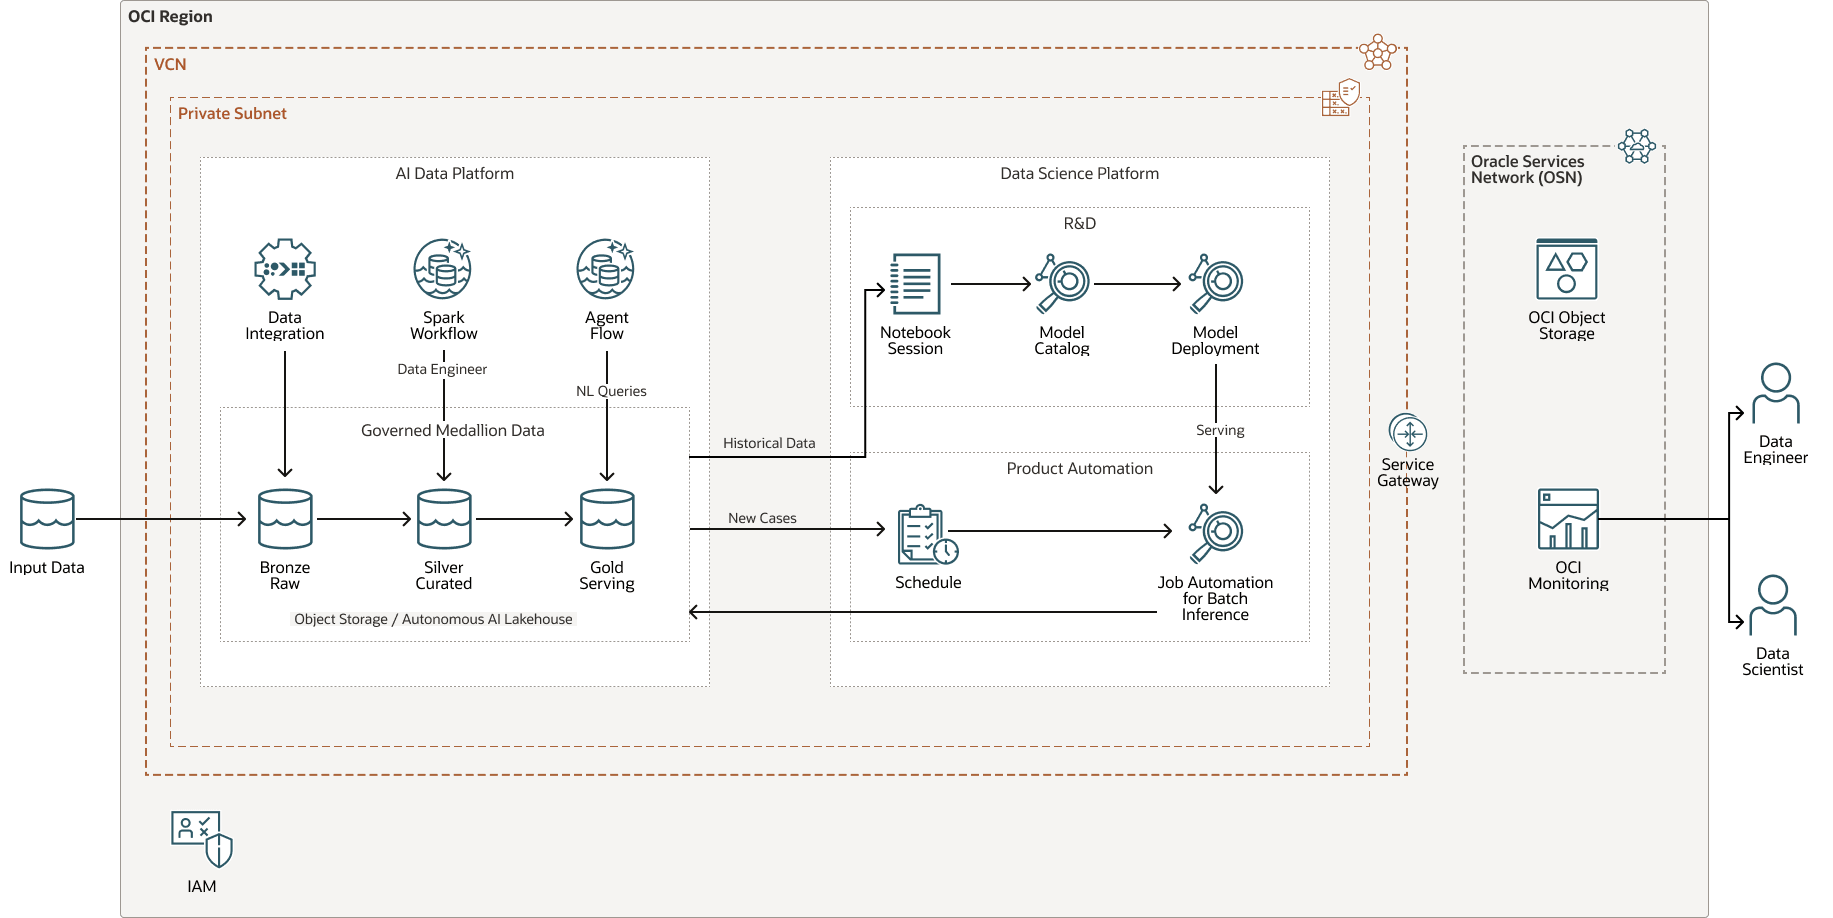Click the 'NL Queries' label

tap(611, 391)
